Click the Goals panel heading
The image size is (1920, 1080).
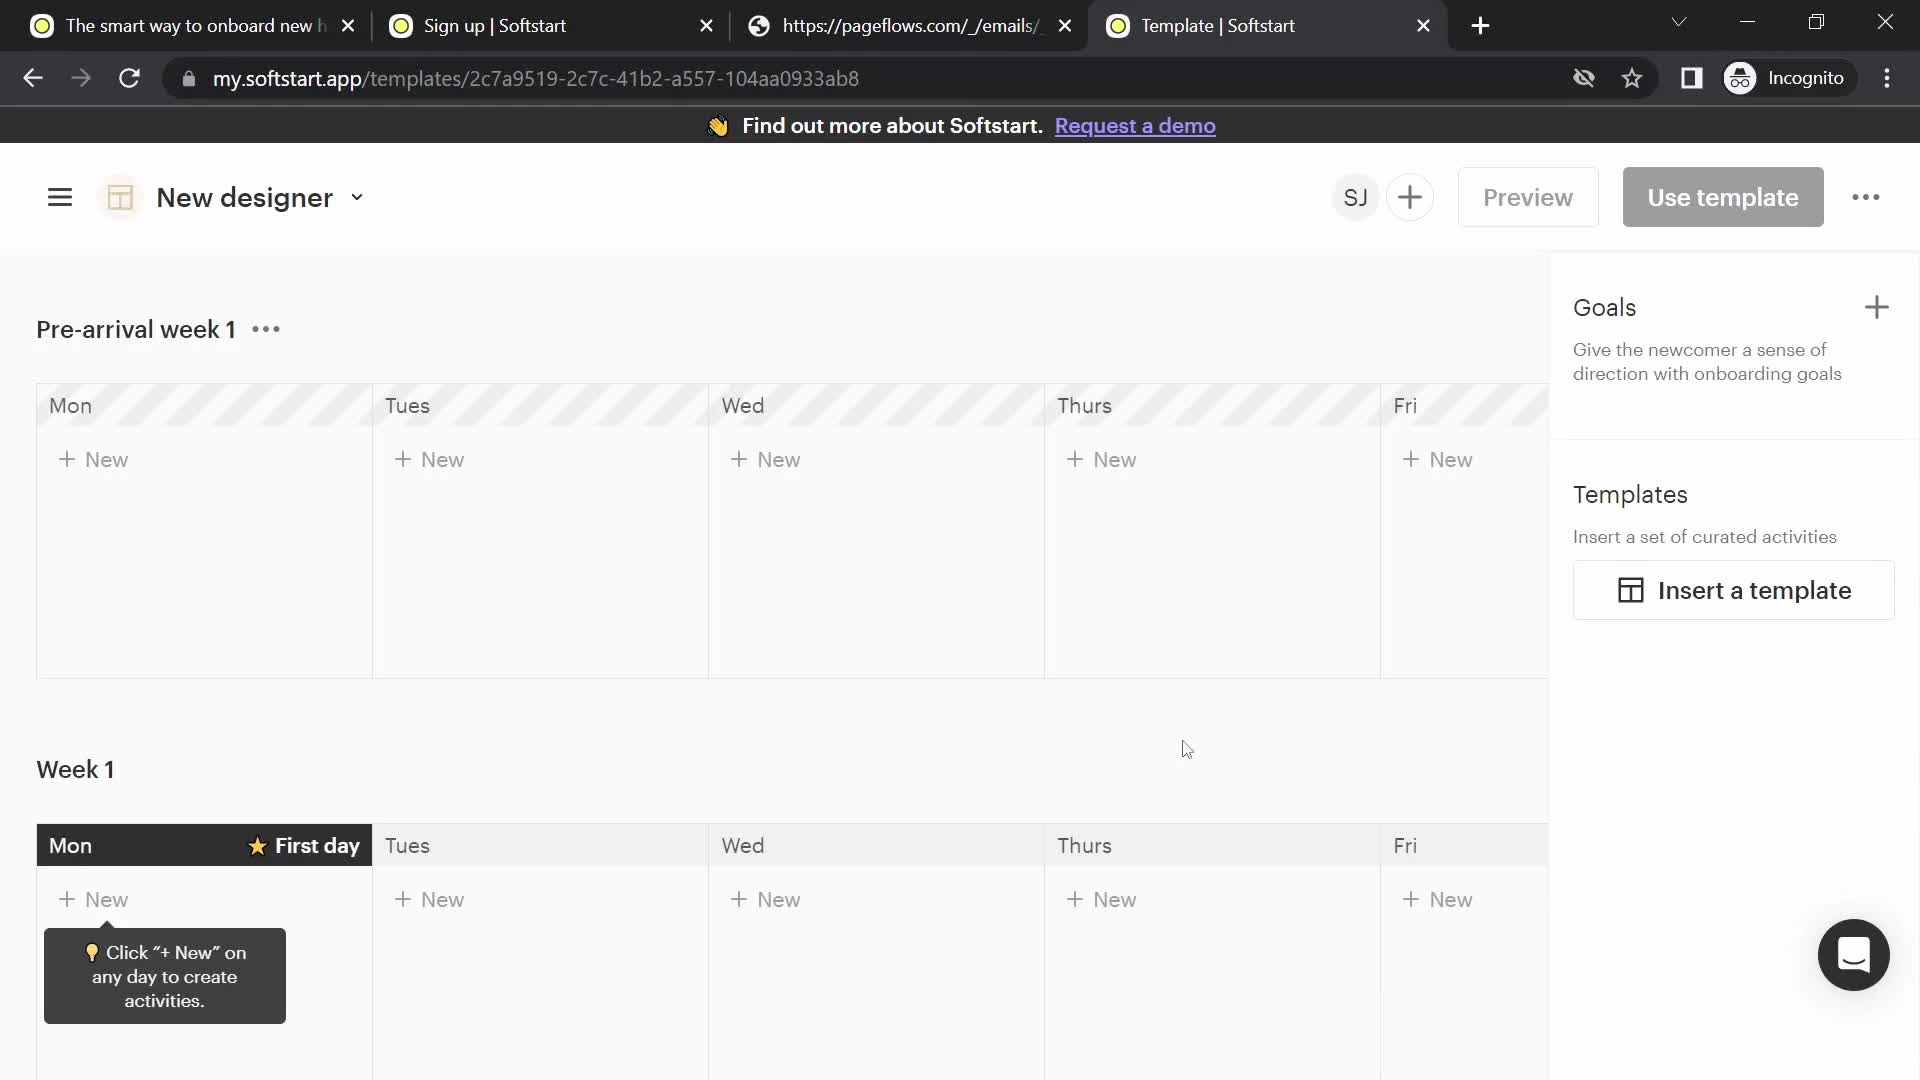tap(1604, 307)
